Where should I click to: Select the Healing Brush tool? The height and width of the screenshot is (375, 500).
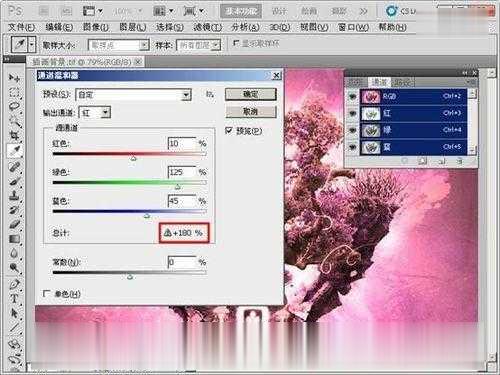pos(14,166)
